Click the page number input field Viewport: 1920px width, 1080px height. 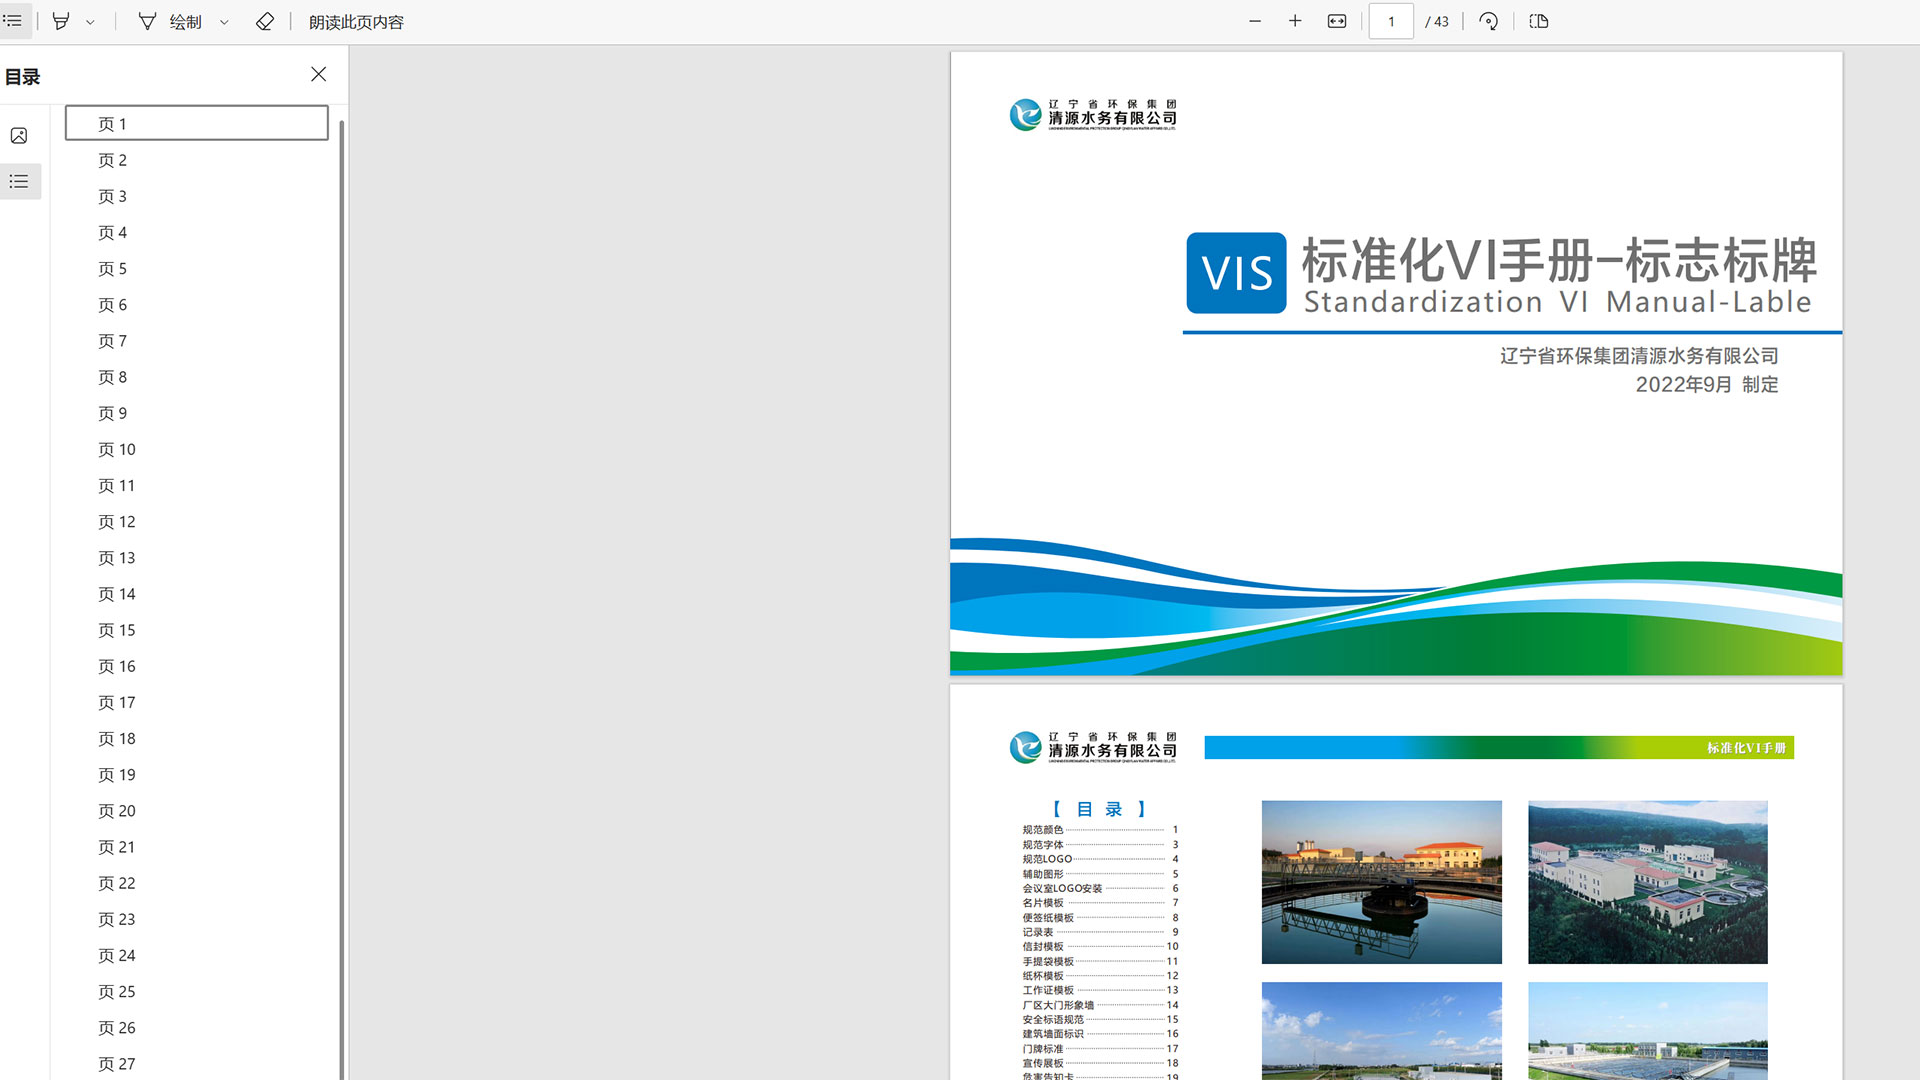coord(1390,21)
